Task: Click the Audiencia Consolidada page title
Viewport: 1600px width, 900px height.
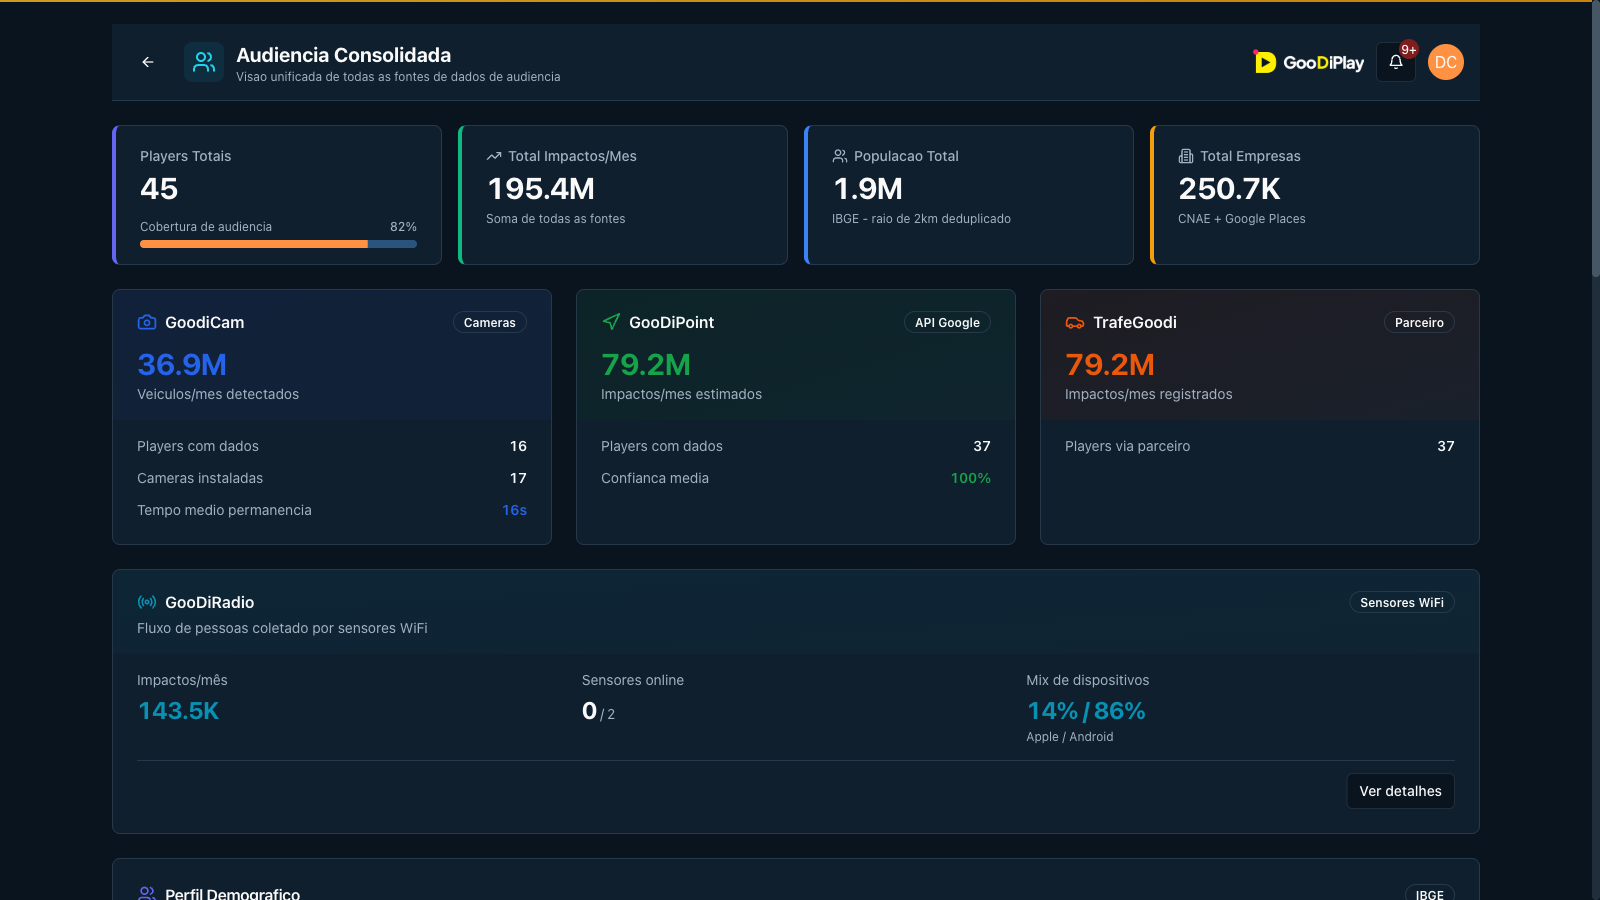Action: point(343,55)
